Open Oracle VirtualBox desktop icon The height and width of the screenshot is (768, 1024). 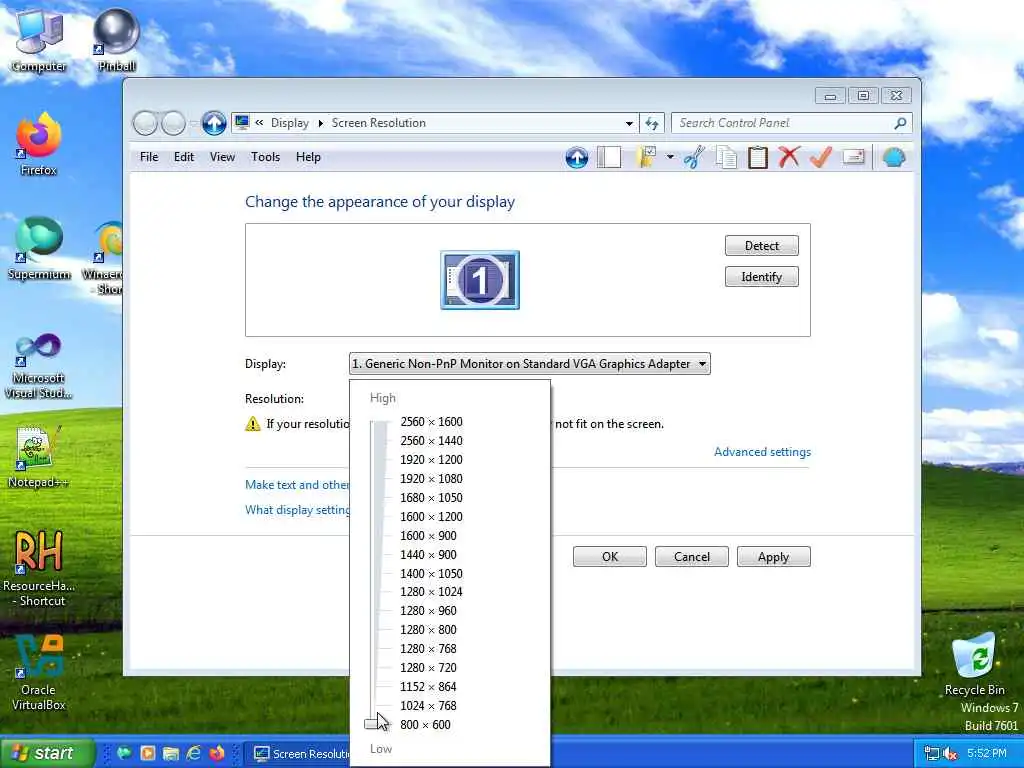click(38, 673)
